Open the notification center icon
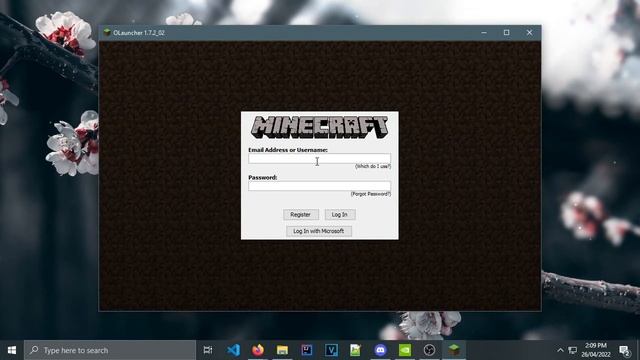Screen dimensions: 640x360 624,350
